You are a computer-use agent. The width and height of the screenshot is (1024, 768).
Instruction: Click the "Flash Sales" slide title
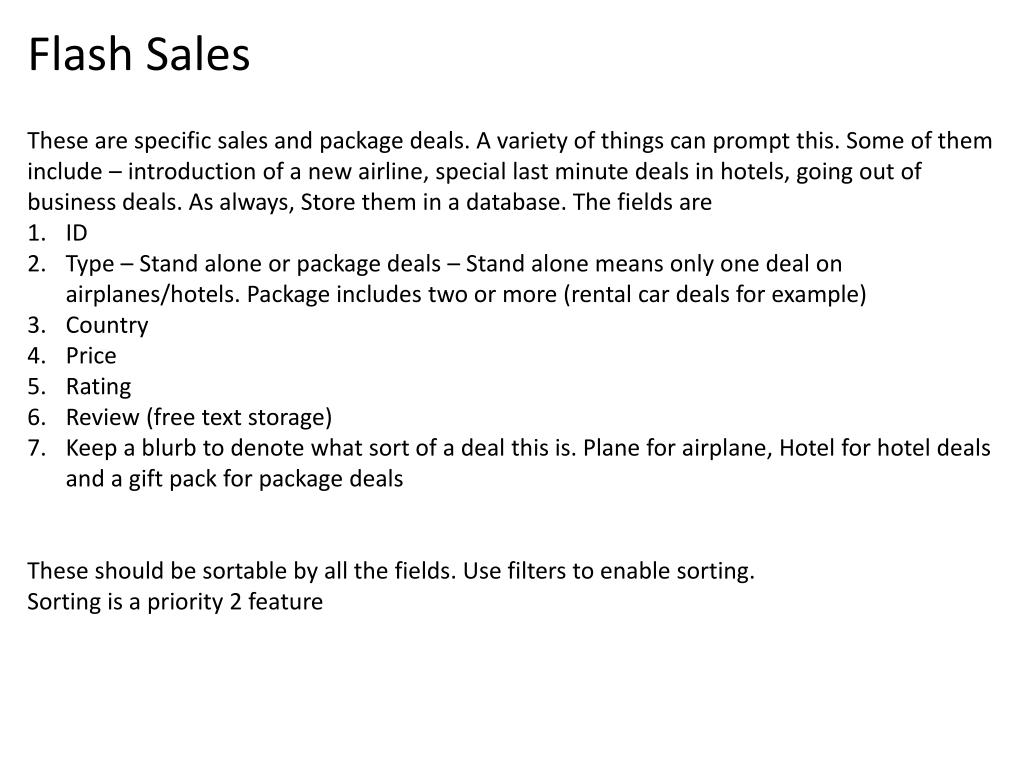[138, 54]
